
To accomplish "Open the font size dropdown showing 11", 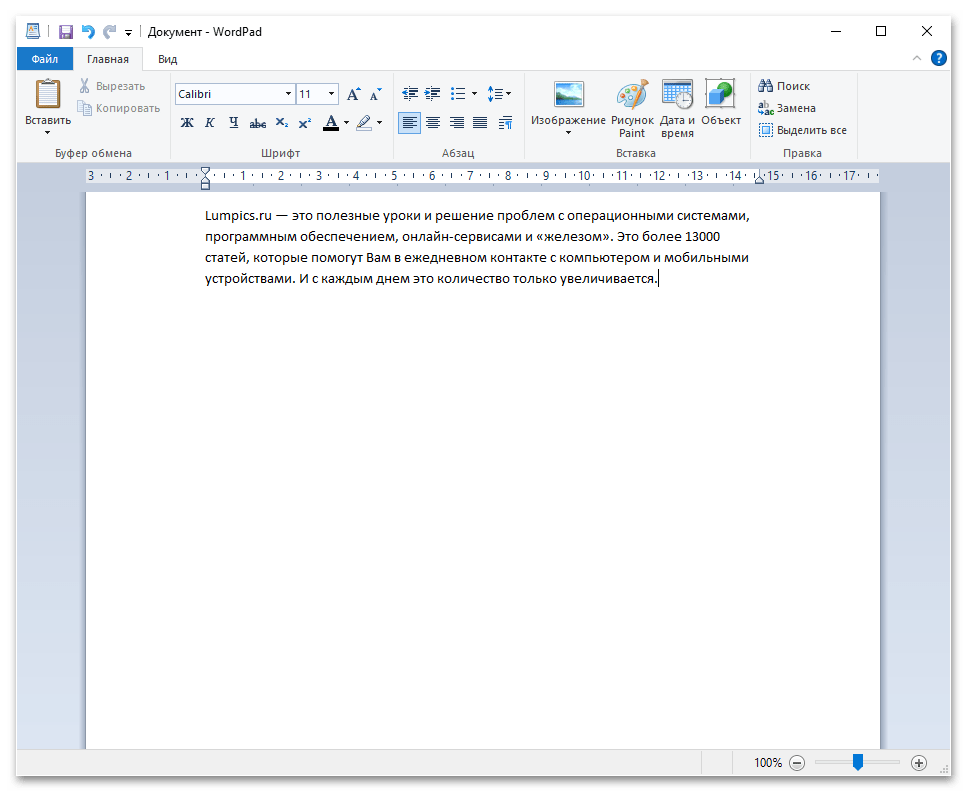I will 331,94.
